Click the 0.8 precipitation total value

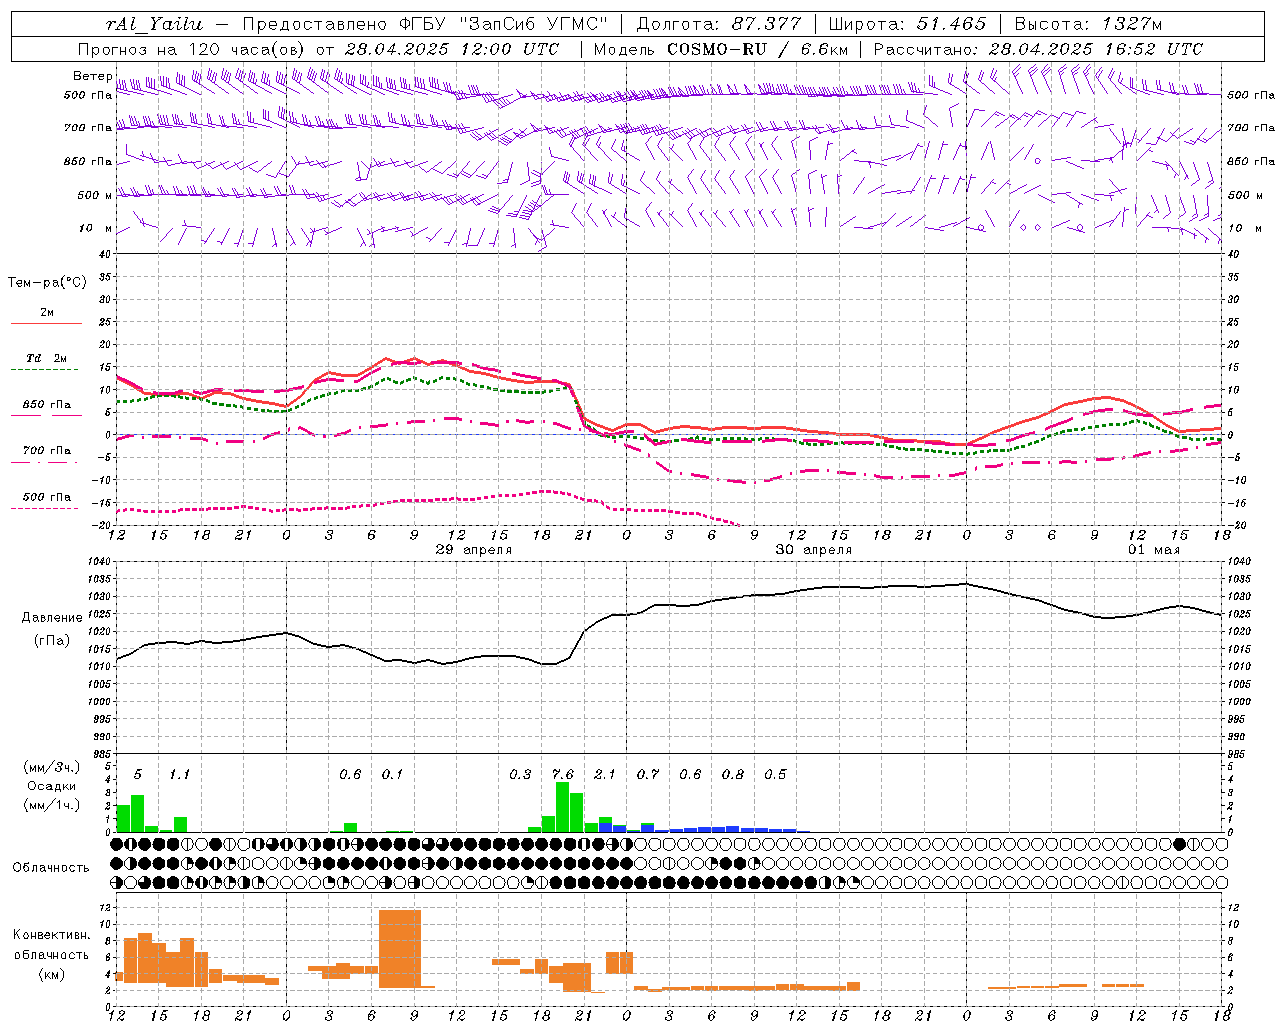click(x=733, y=775)
